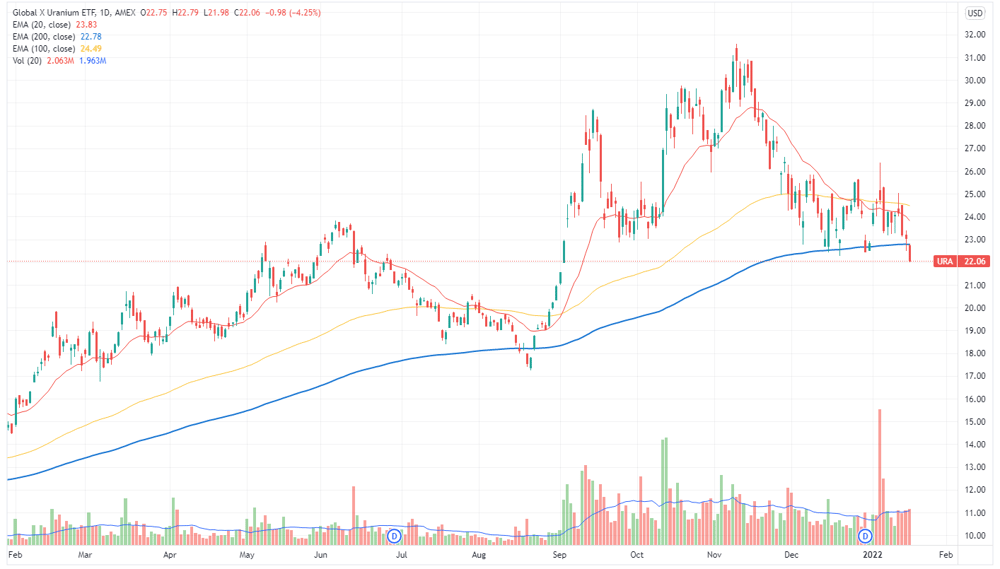Click the dividend marker near July
1000x569 pixels.
coord(394,536)
